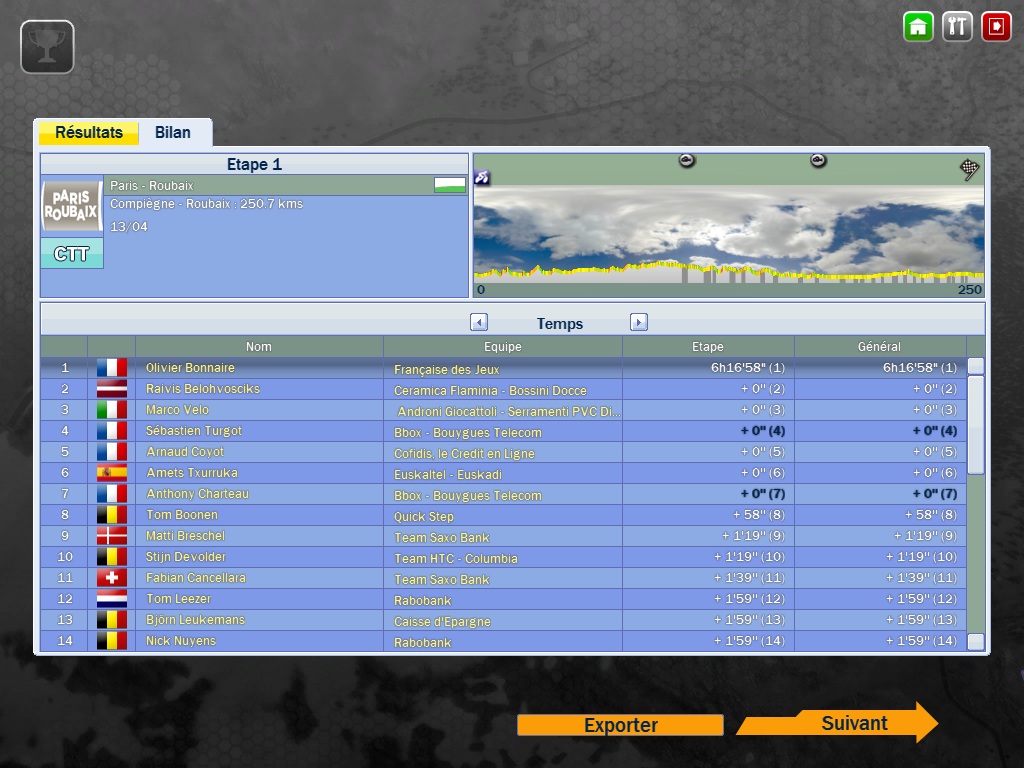This screenshot has width=1024, height=768.
Task: Click the start cyclist icon on the stage profile
Action: [482, 178]
